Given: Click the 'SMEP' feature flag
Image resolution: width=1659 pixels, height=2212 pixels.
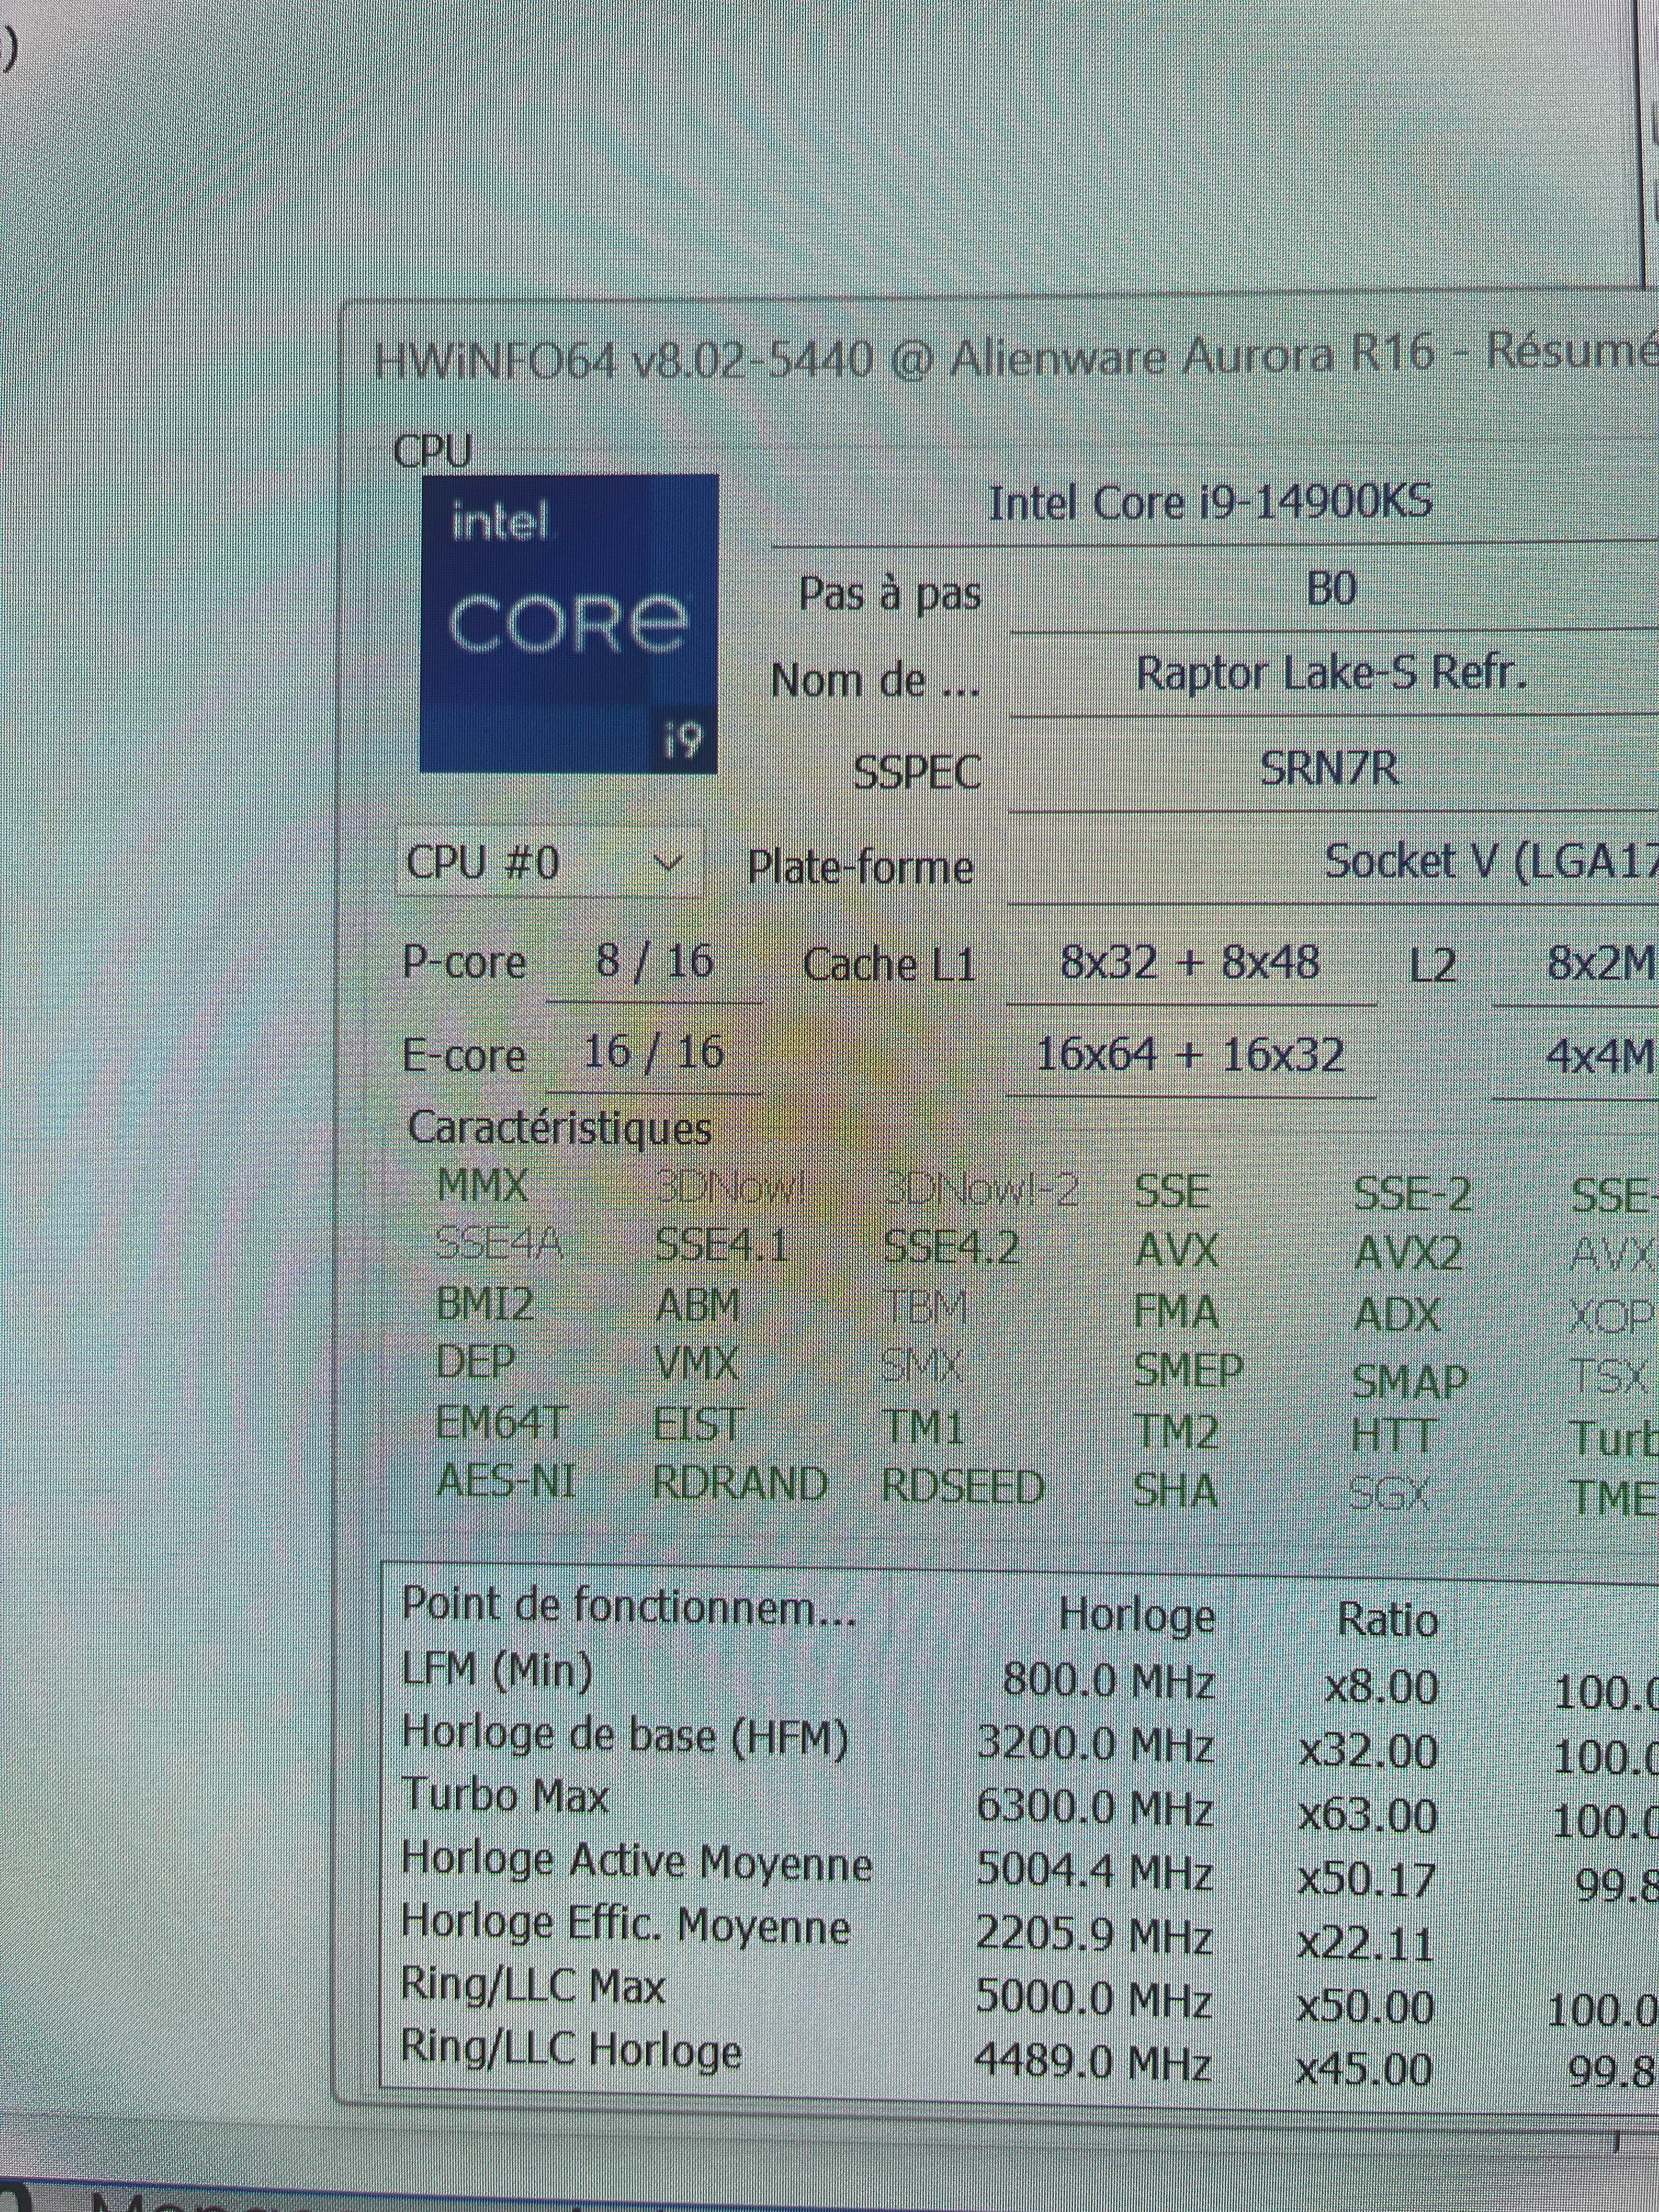Looking at the screenshot, I should click(x=1188, y=1370).
